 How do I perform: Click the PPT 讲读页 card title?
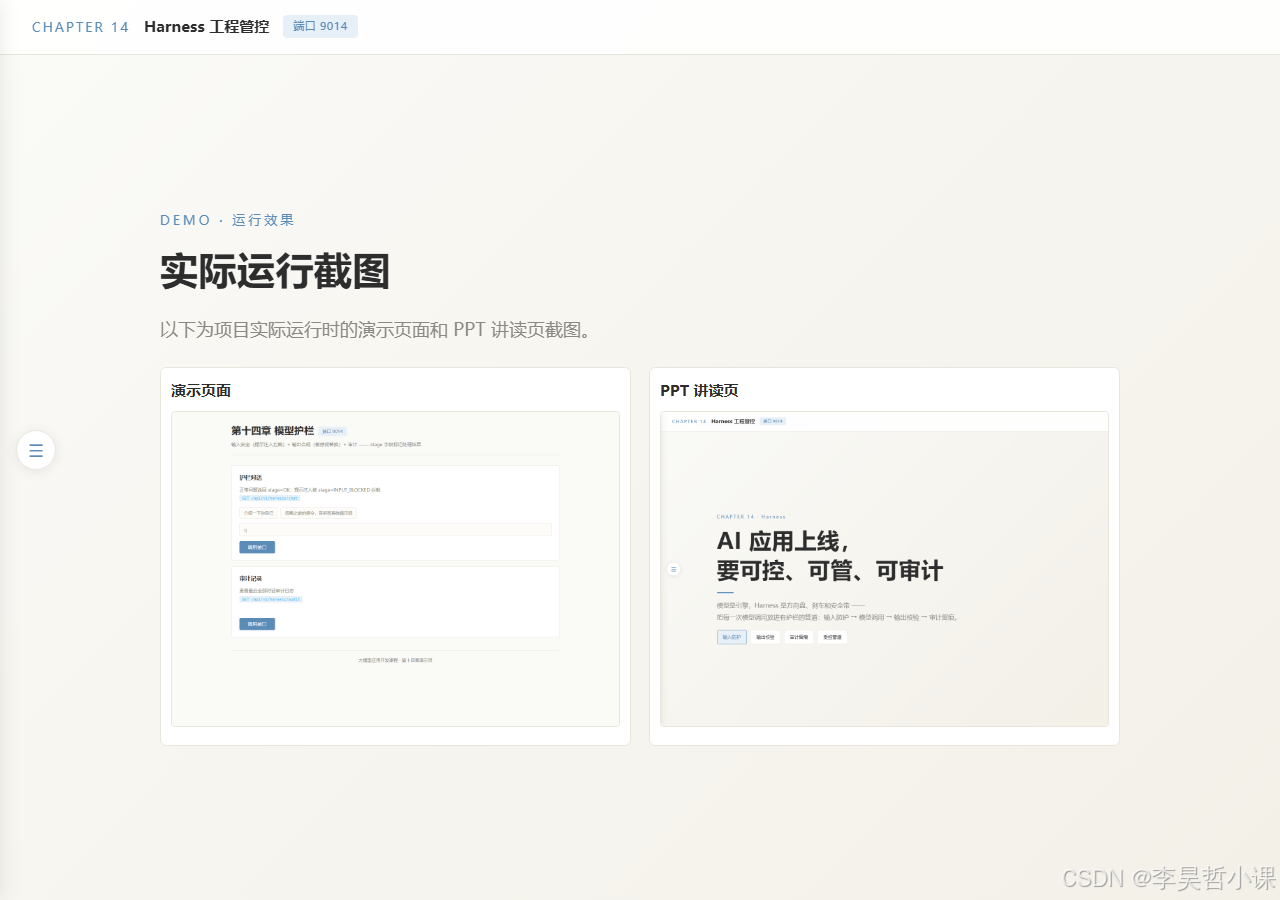[699, 390]
